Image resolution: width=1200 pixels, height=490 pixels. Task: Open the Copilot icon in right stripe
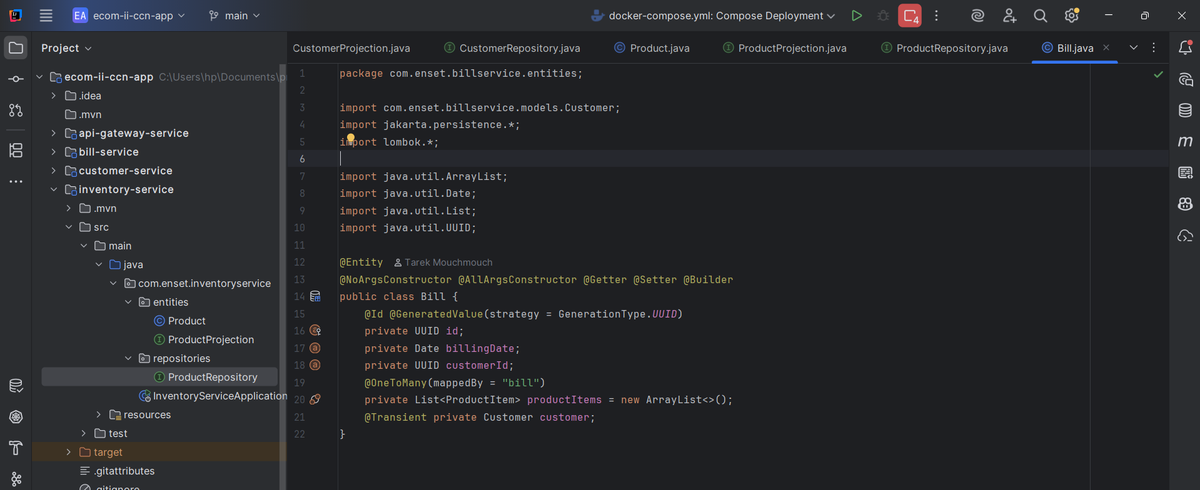[x=1185, y=204]
